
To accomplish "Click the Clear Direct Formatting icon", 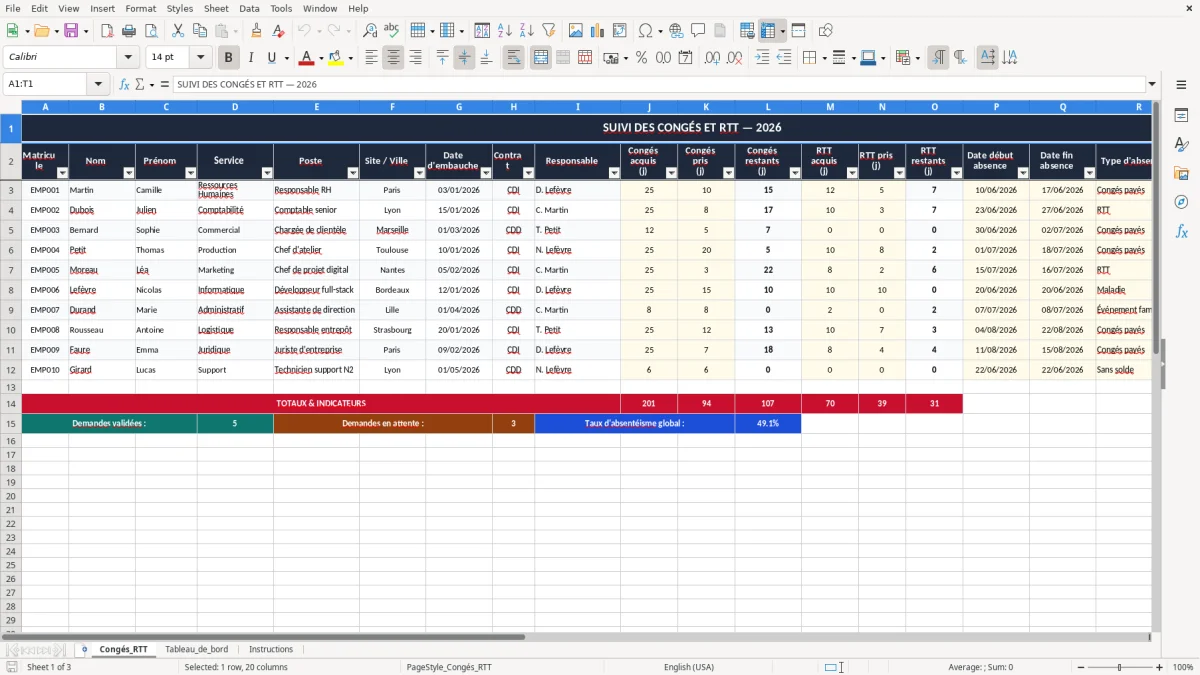I will click(277, 31).
